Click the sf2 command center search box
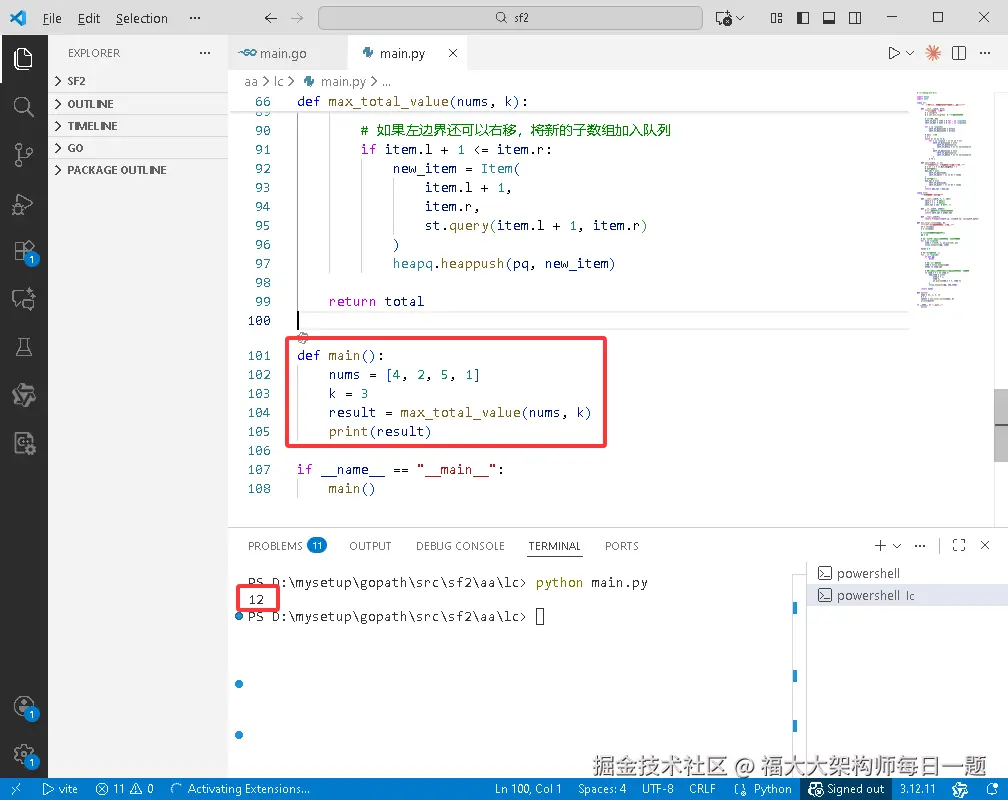The width and height of the screenshot is (1008, 800). (510, 18)
